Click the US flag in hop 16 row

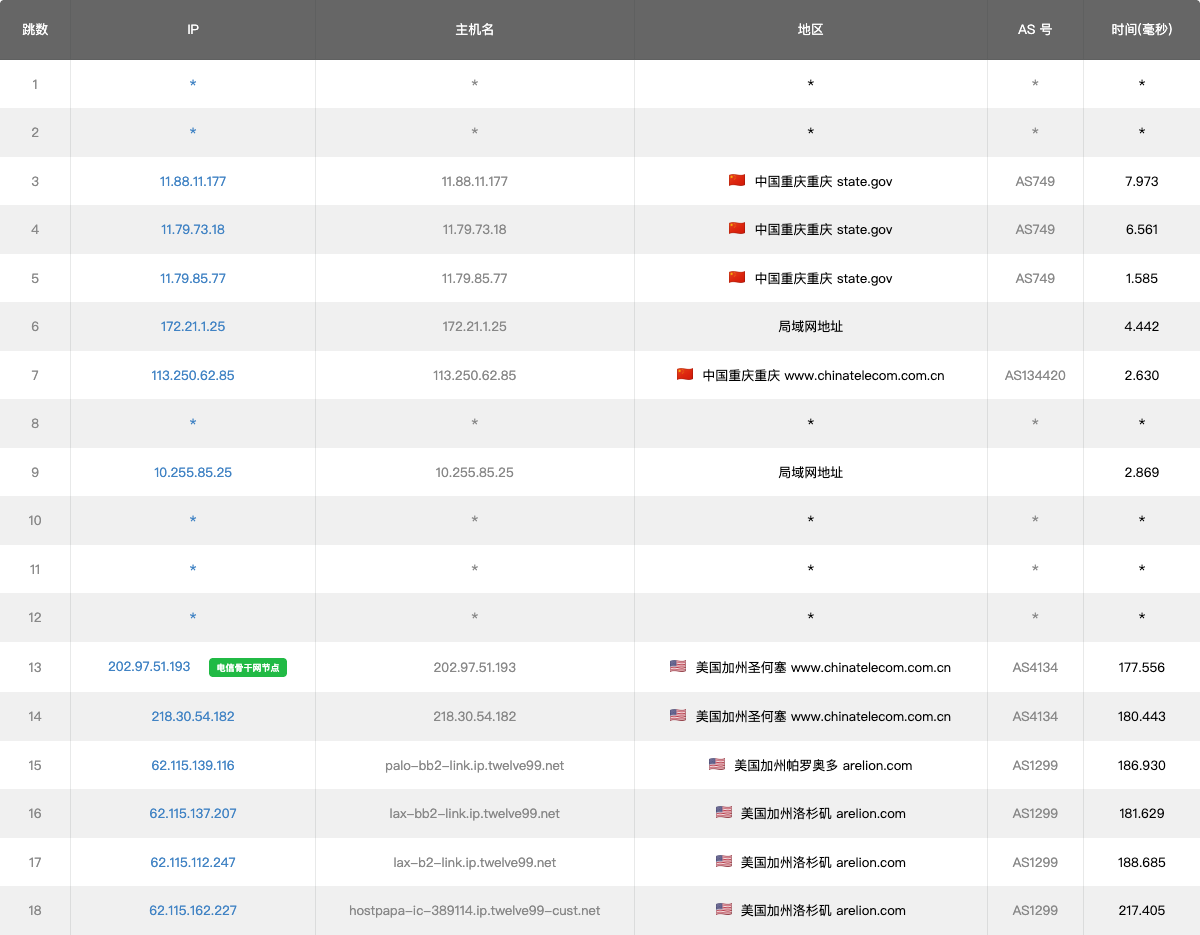point(724,812)
